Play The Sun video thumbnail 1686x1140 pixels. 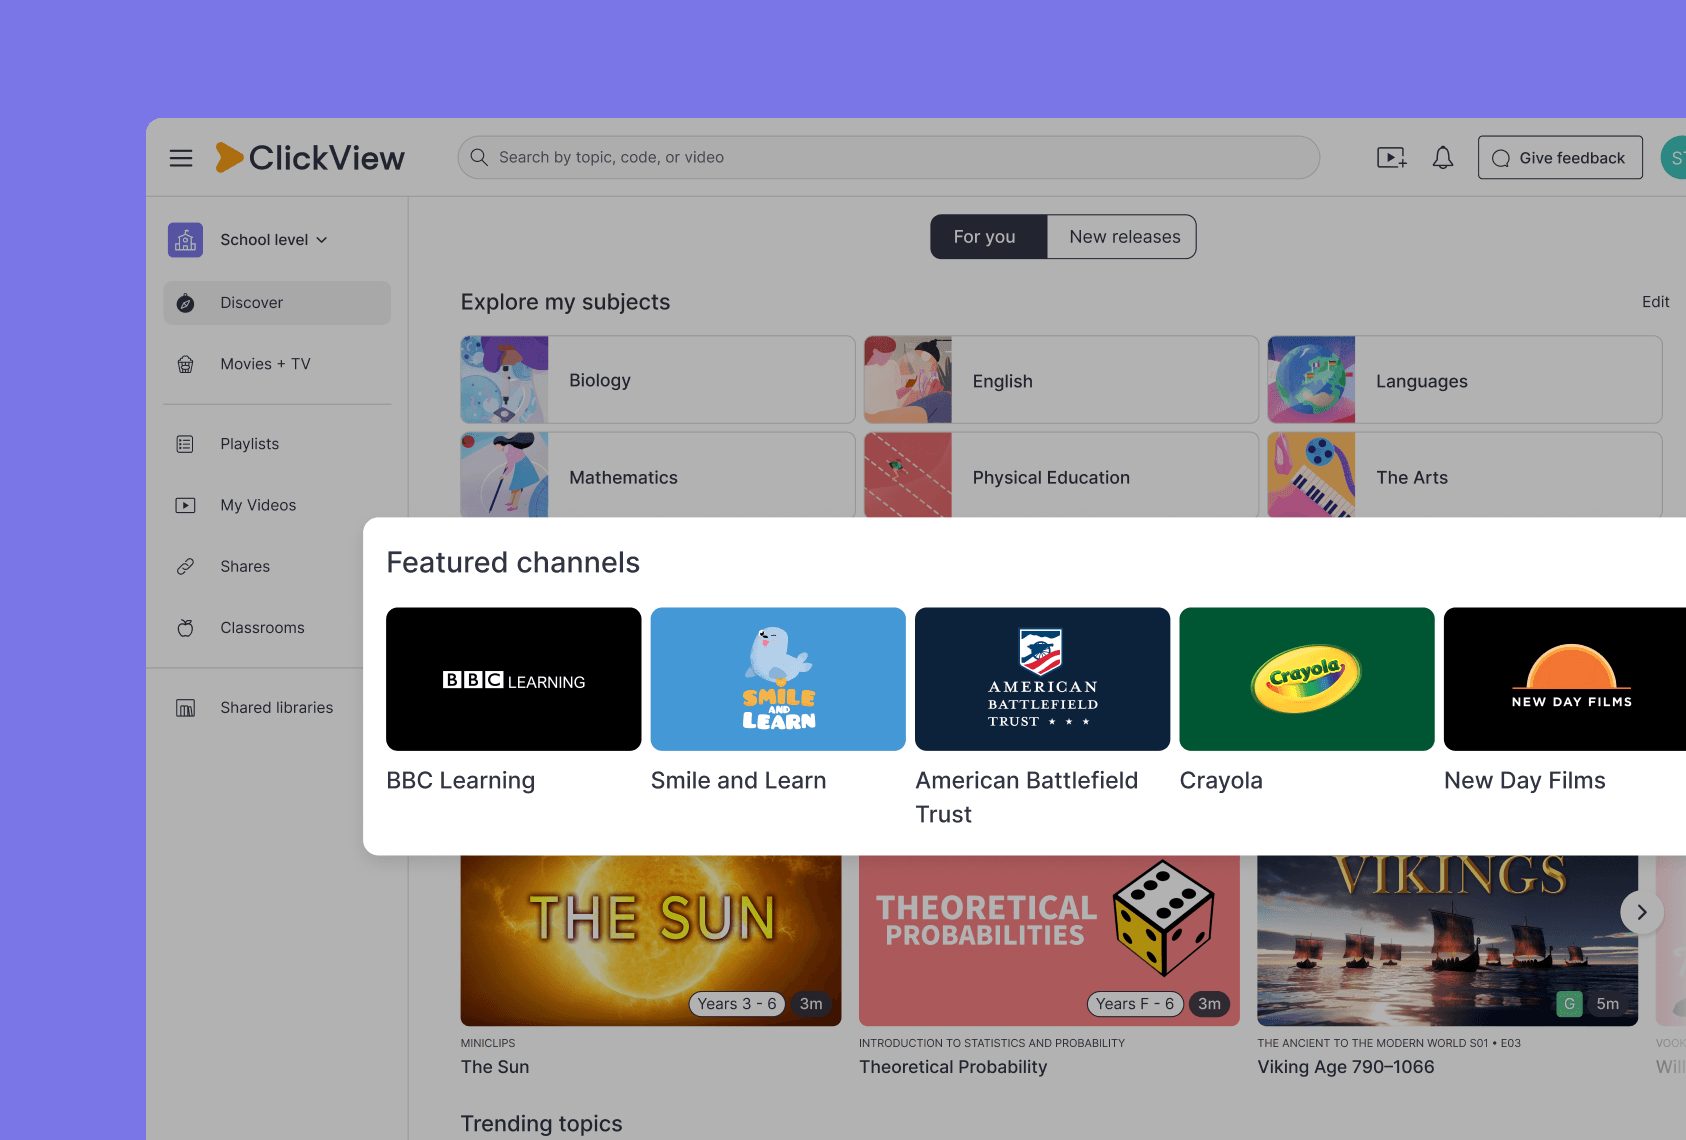(x=651, y=940)
